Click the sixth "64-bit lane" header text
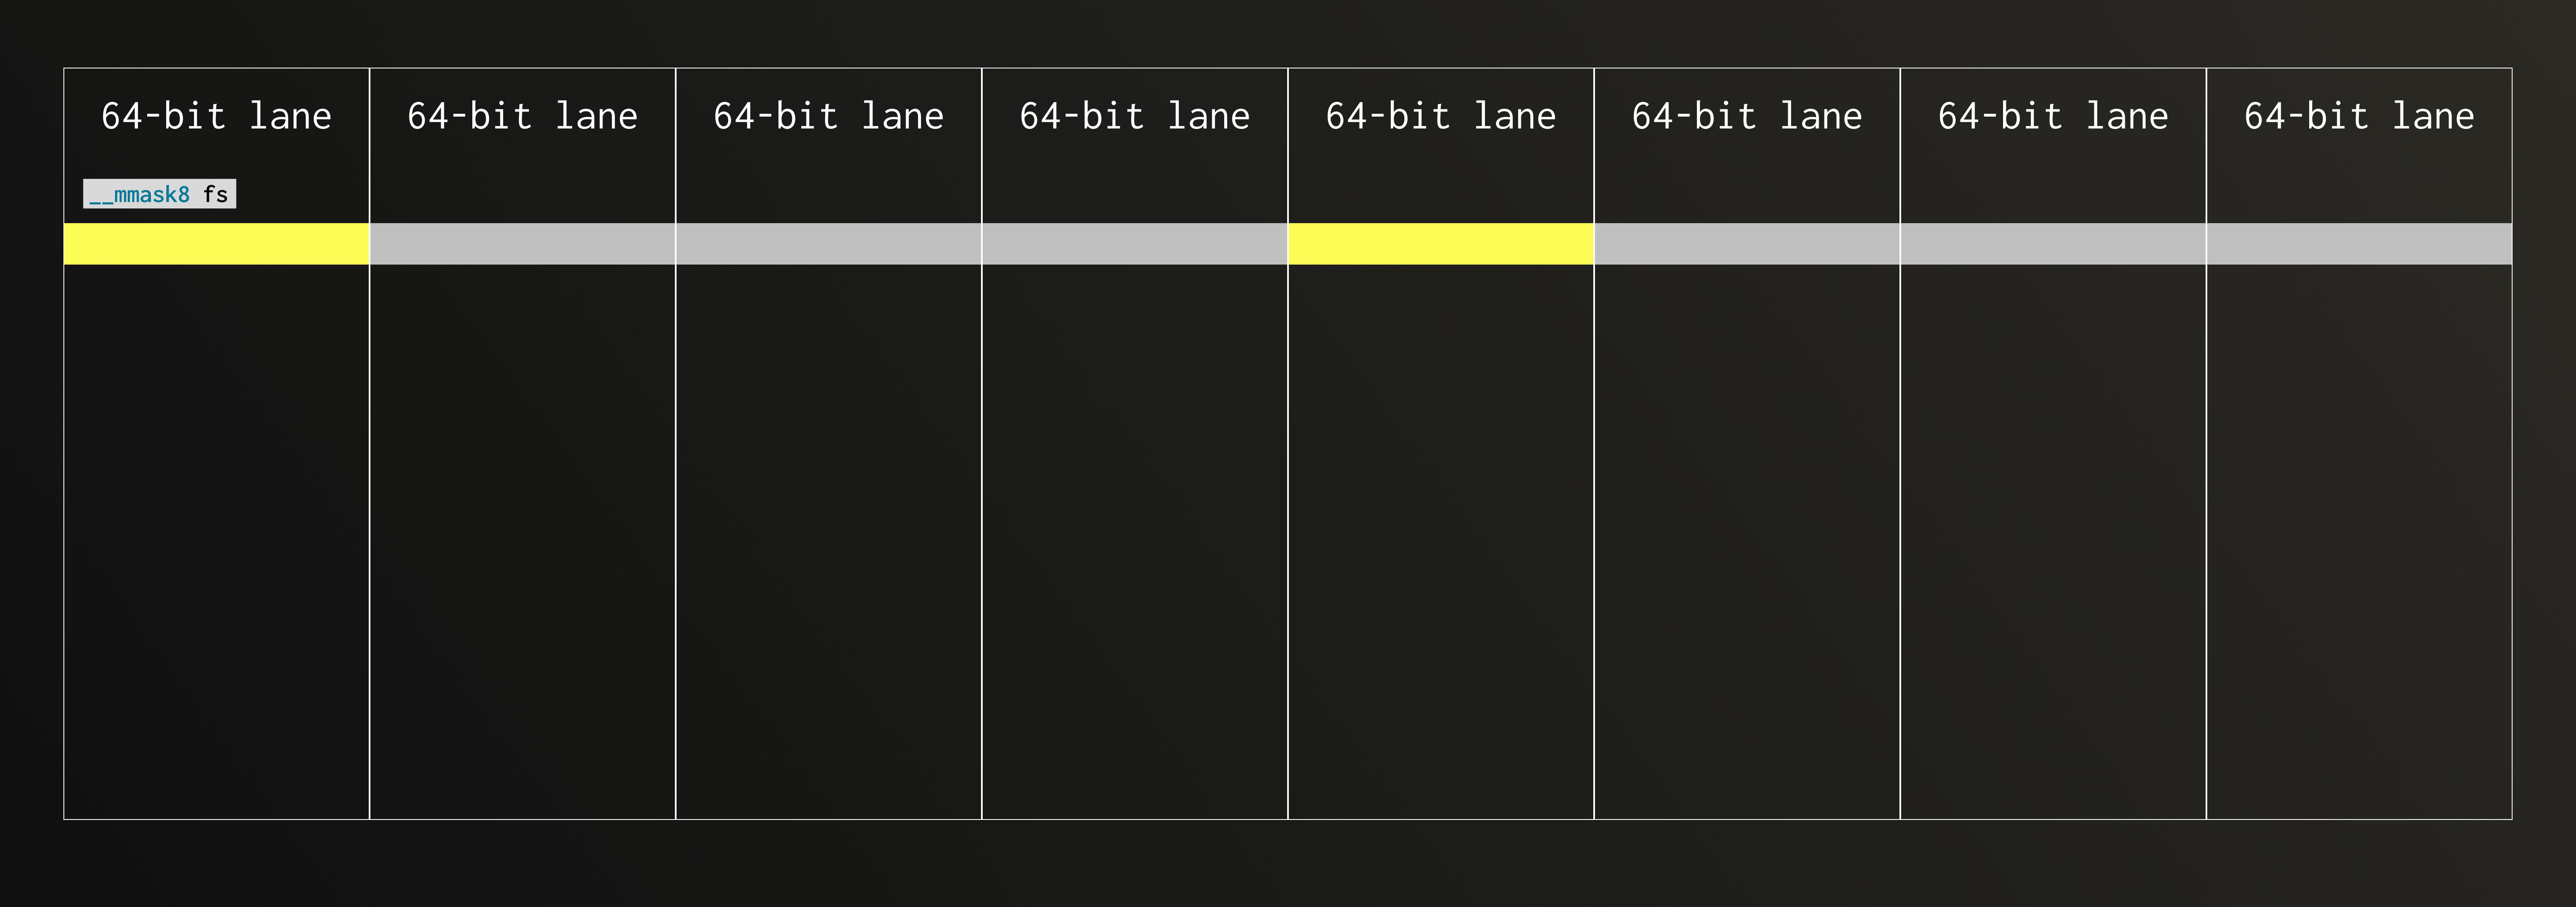This screenshot has width=2576, height=907. pyautogui.click(x=1746, y=117)
